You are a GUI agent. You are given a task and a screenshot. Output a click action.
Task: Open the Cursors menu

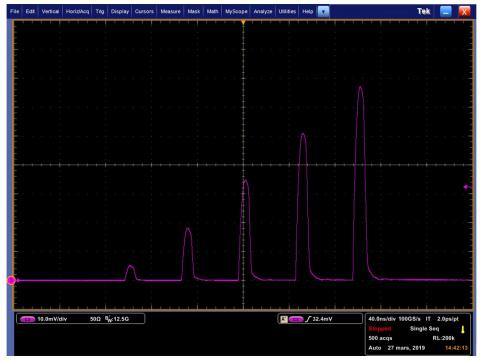tap(144, 11)
